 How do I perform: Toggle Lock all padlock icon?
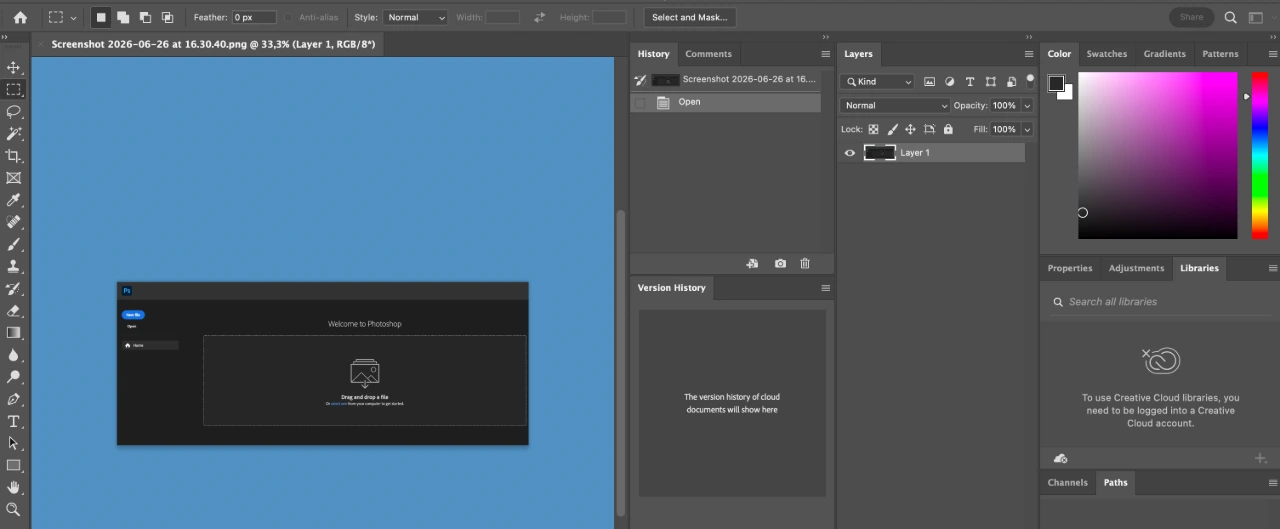948,129
